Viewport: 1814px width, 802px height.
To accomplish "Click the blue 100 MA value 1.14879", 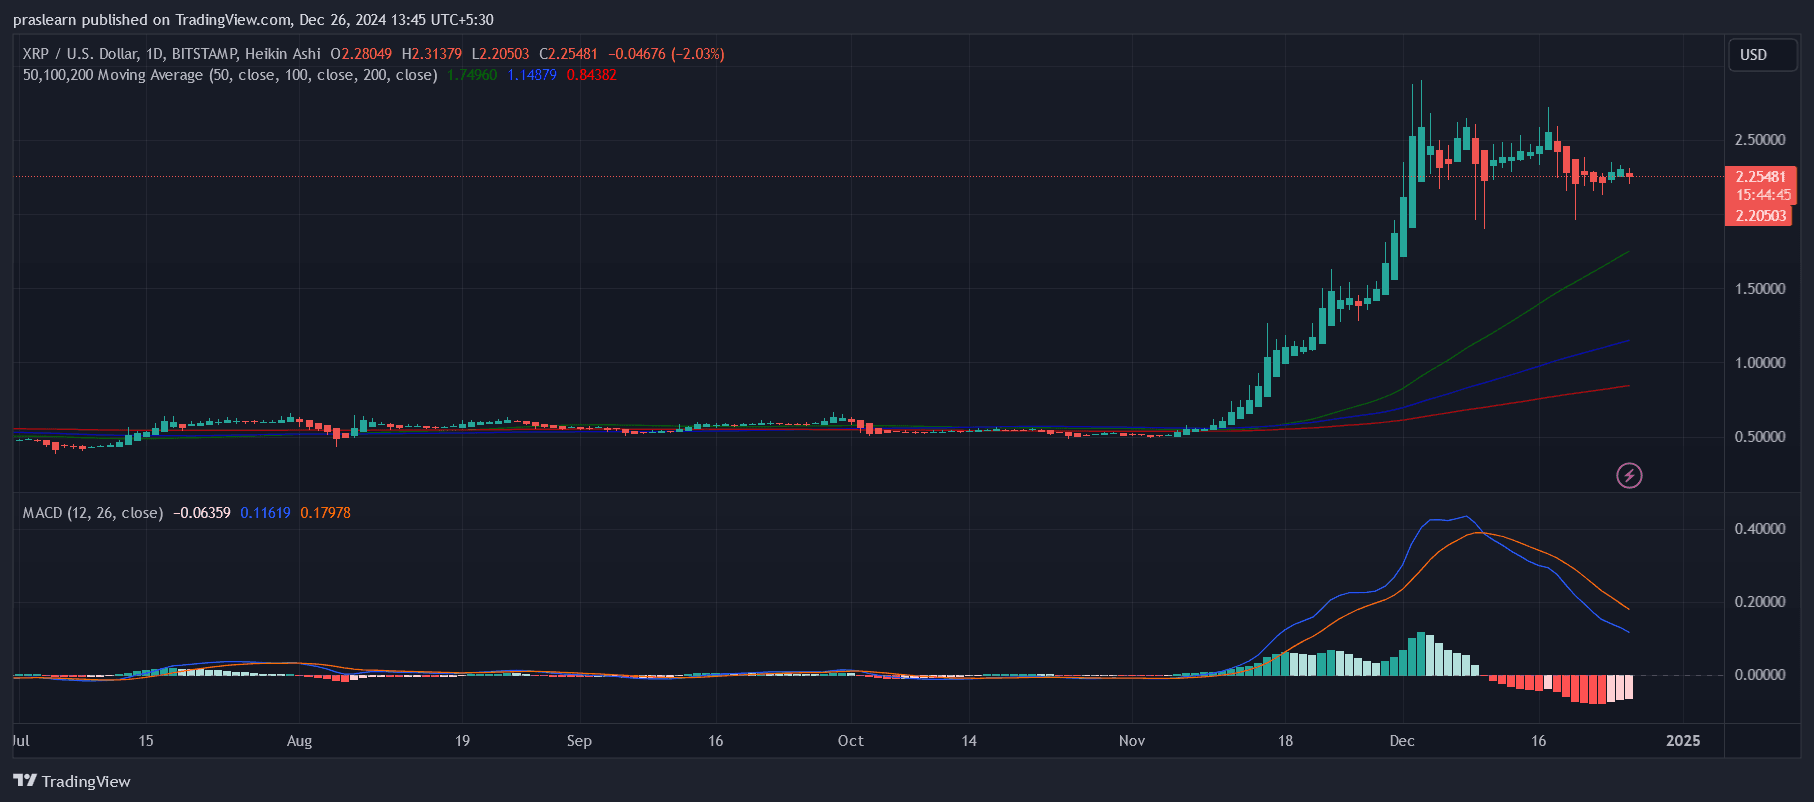I will [x=532, y=75].
